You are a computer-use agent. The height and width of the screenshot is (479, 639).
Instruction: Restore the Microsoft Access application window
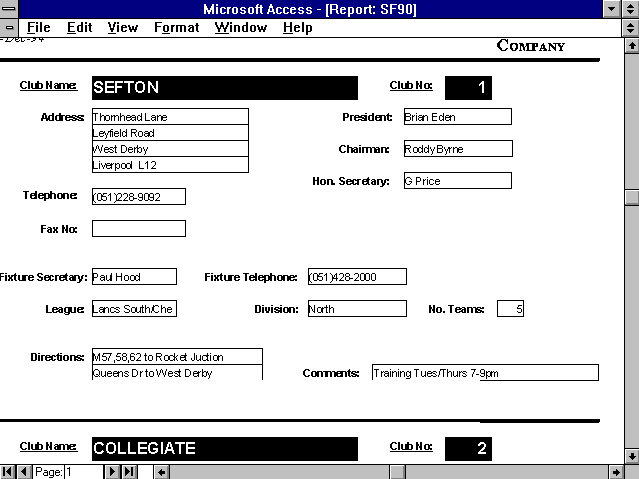point(630,9)
